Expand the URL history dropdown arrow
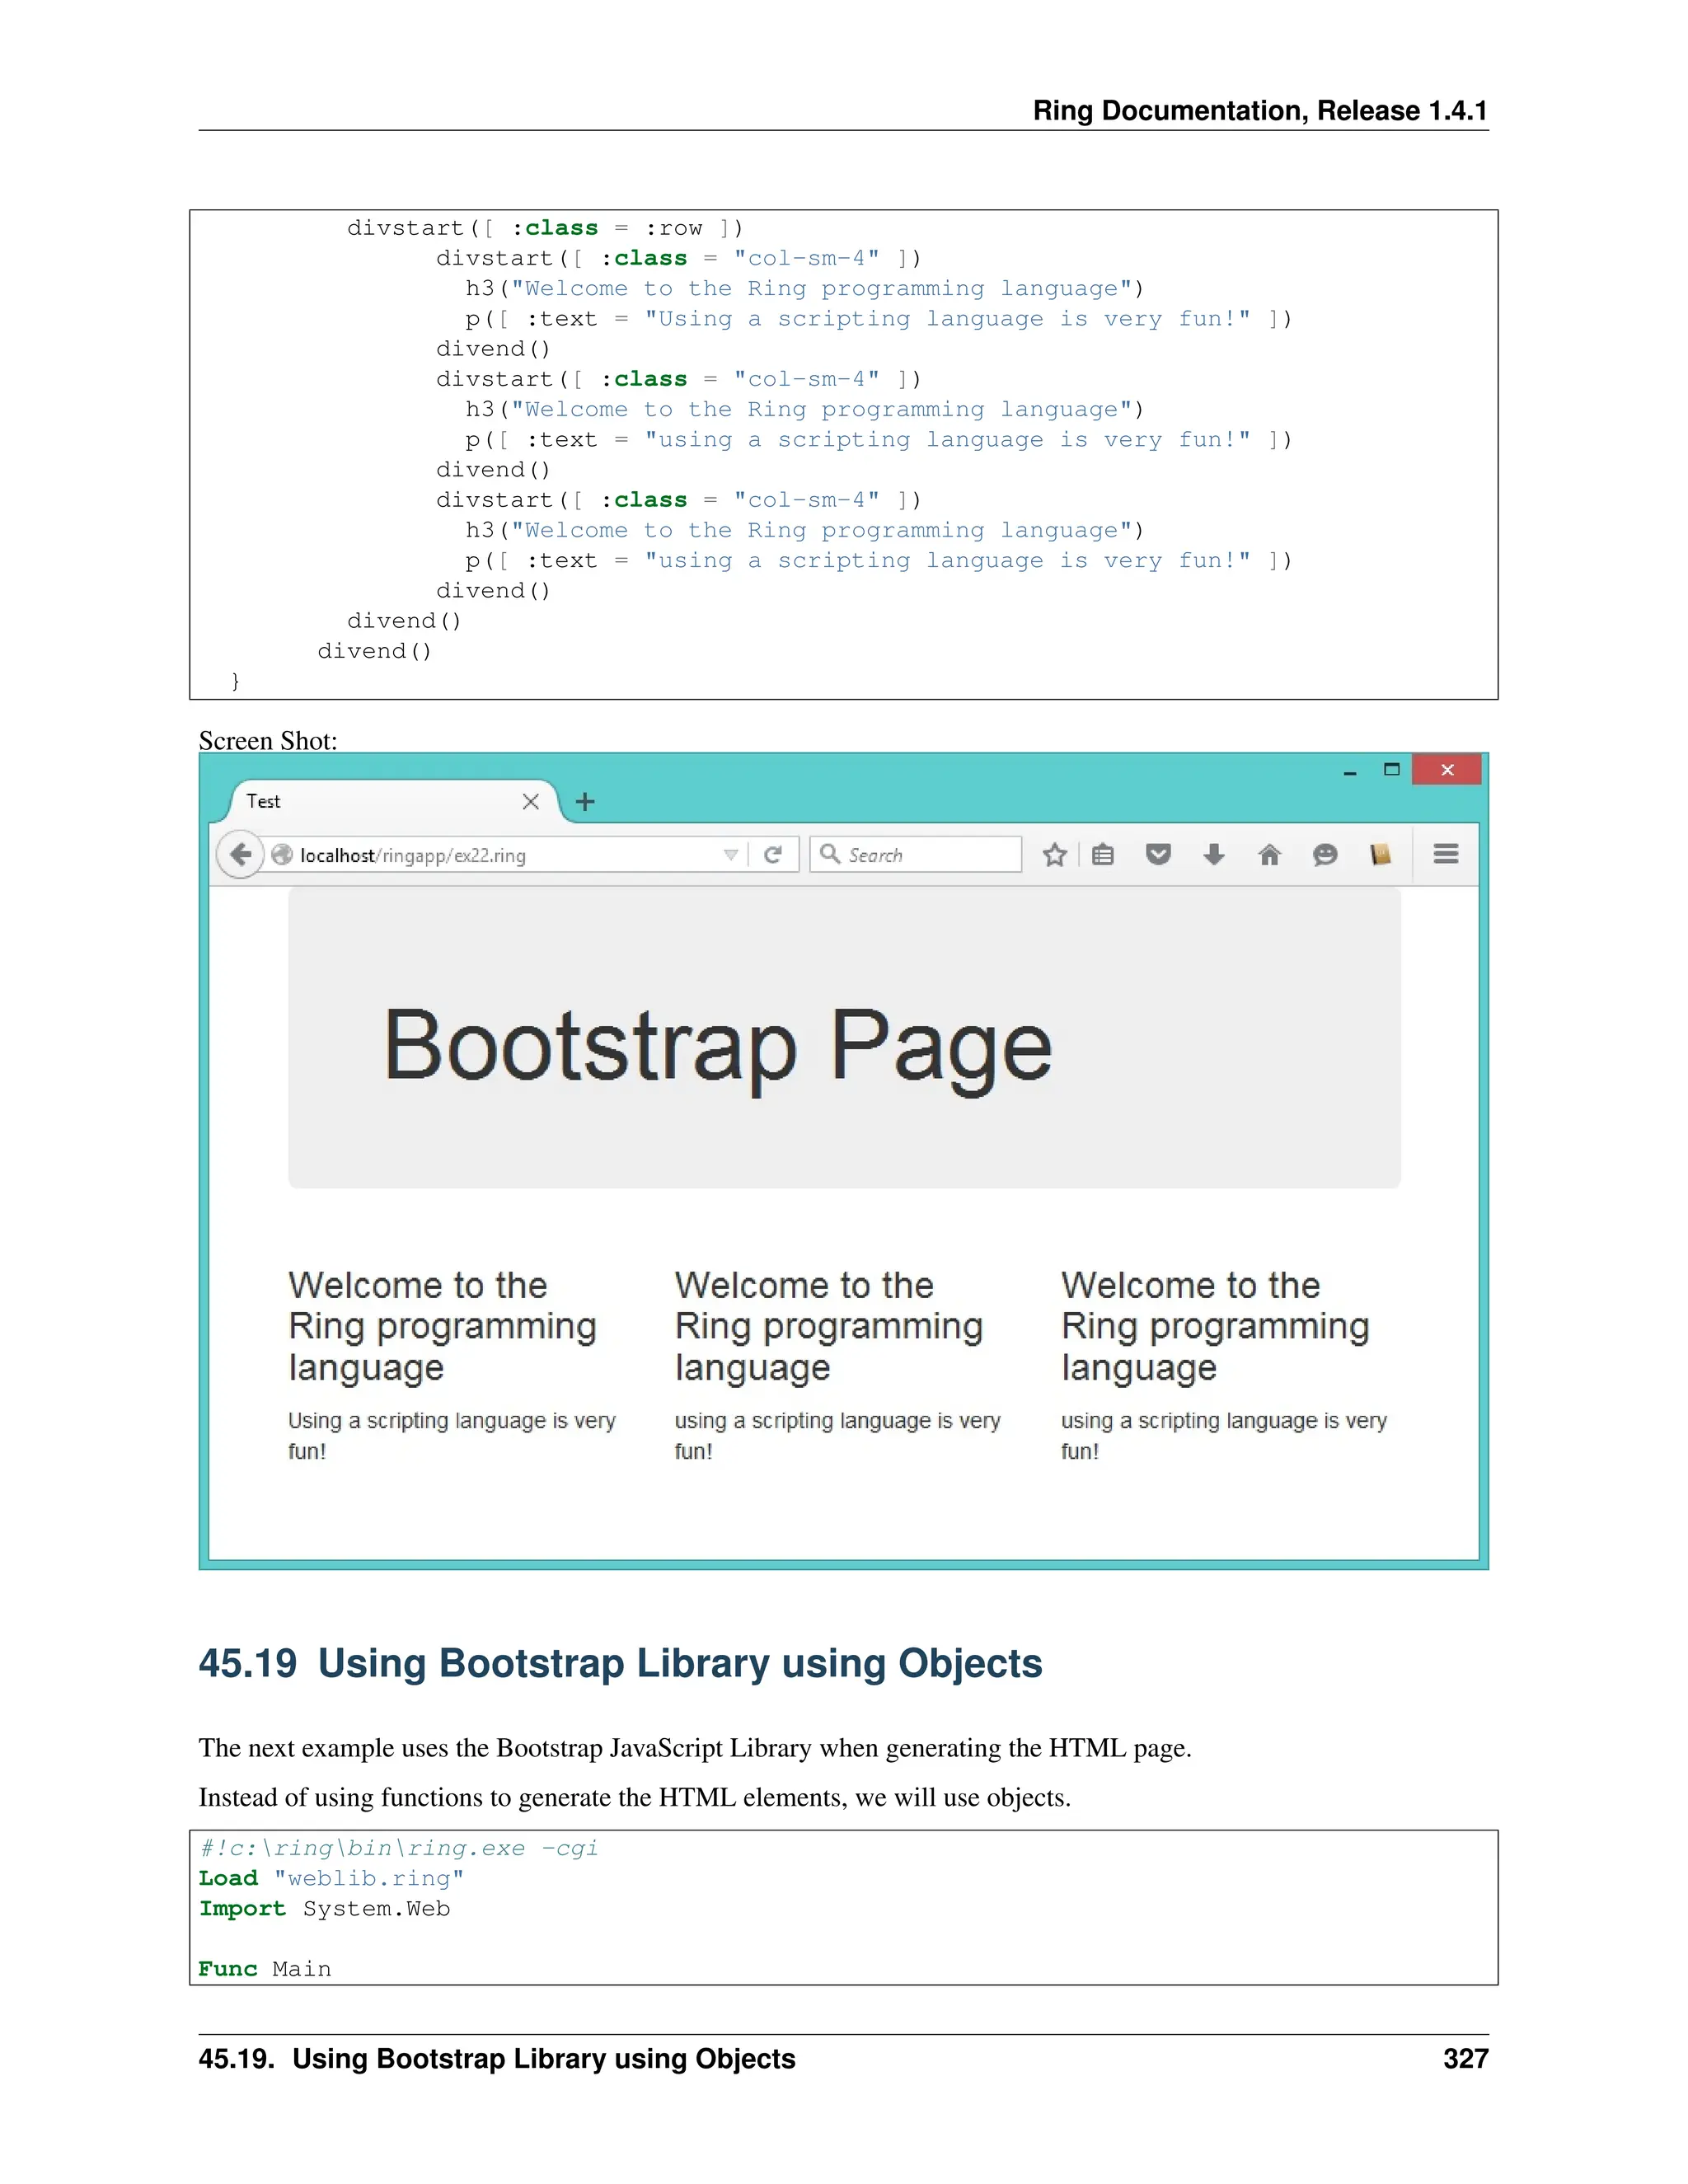Image resolution: width=1688 pixels, height=2184 pixels. [x=731, y=854]
